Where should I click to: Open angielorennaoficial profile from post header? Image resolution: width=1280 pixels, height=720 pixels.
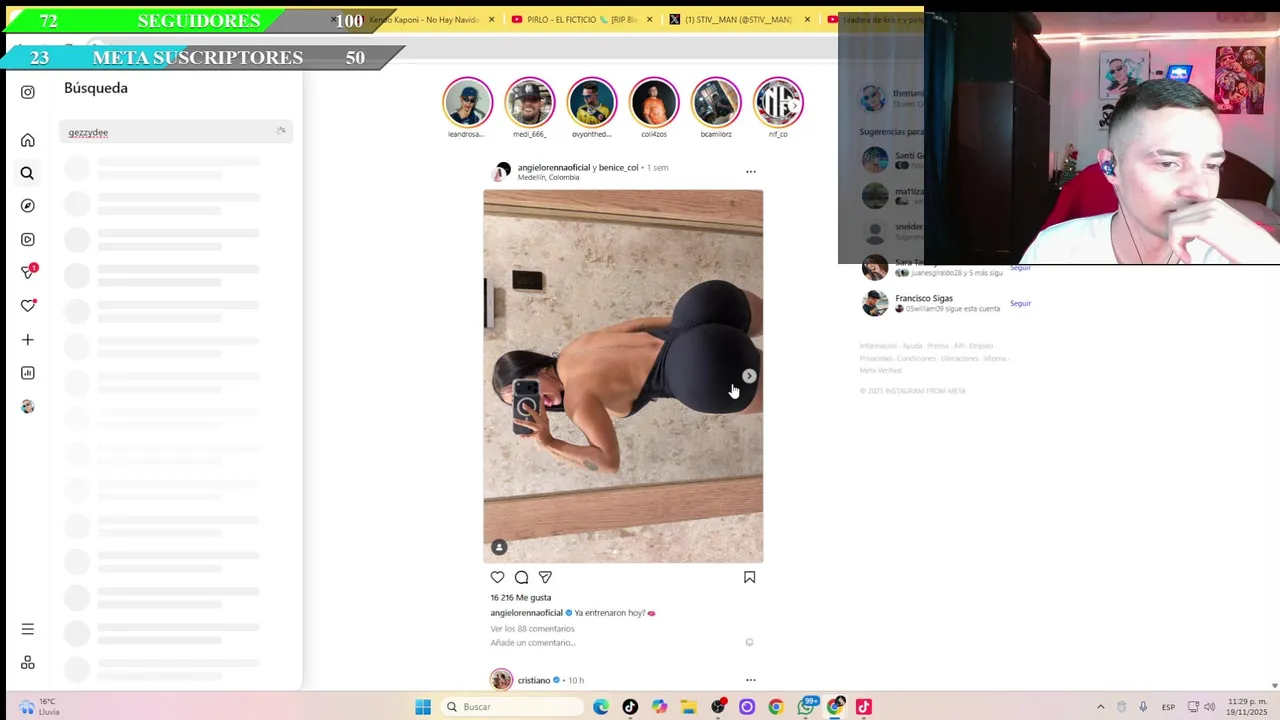[x=554, y=167]
